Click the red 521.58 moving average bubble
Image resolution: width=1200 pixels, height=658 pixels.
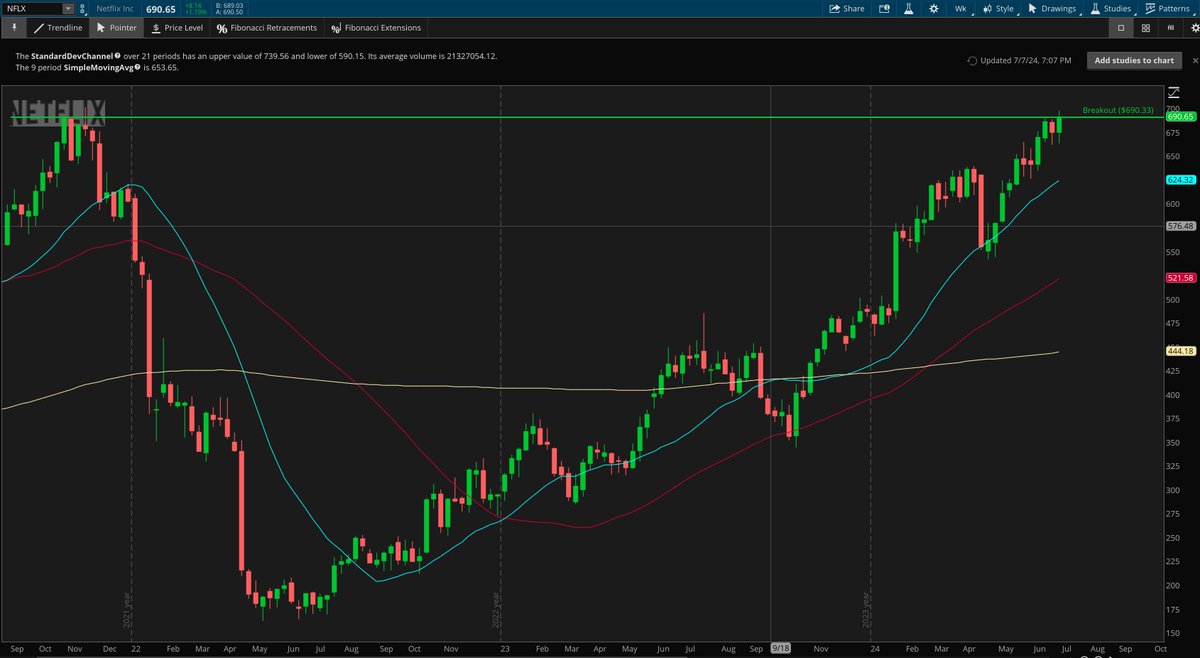[1180, 276]
